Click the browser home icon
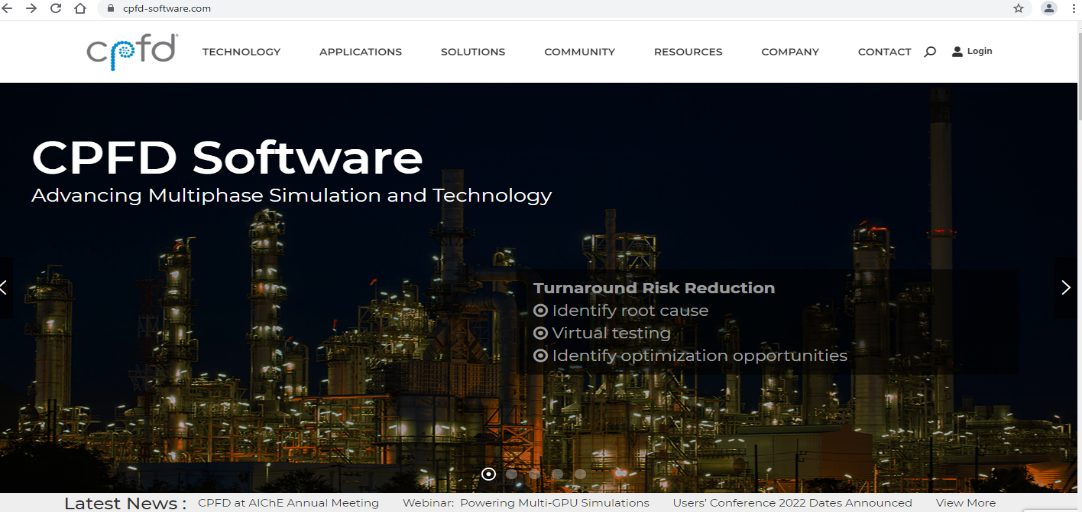Screen dimensions: 1082x512 [x=80, y=8]
